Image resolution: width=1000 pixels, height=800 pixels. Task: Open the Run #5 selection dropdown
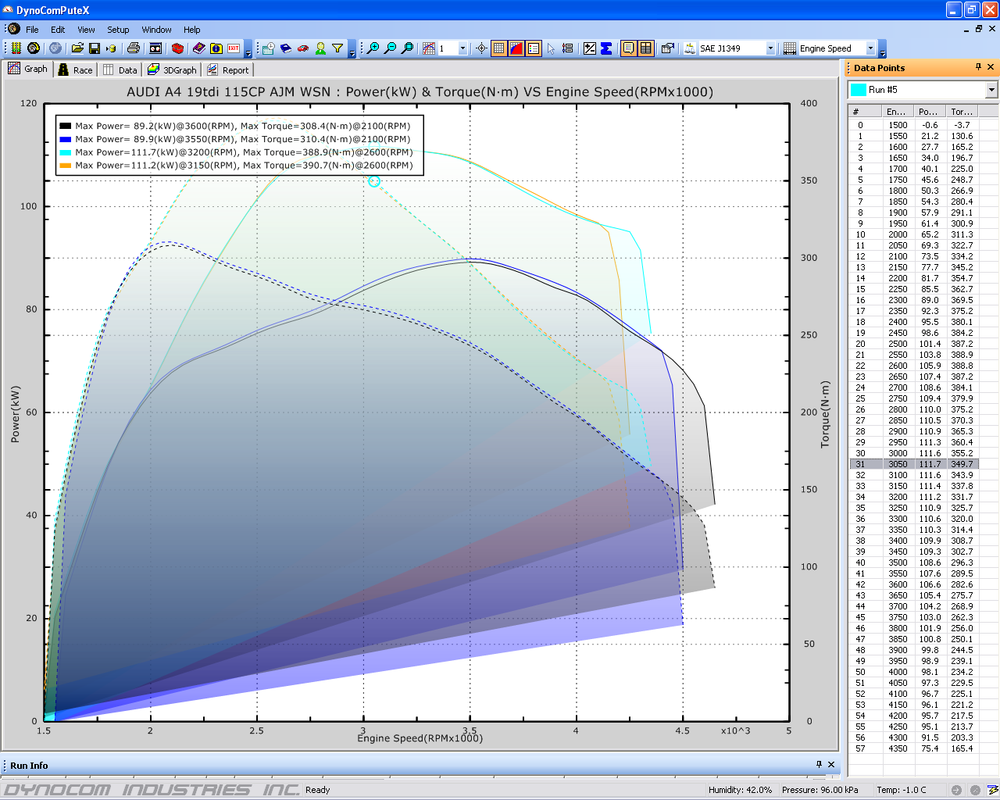(991, 90)
